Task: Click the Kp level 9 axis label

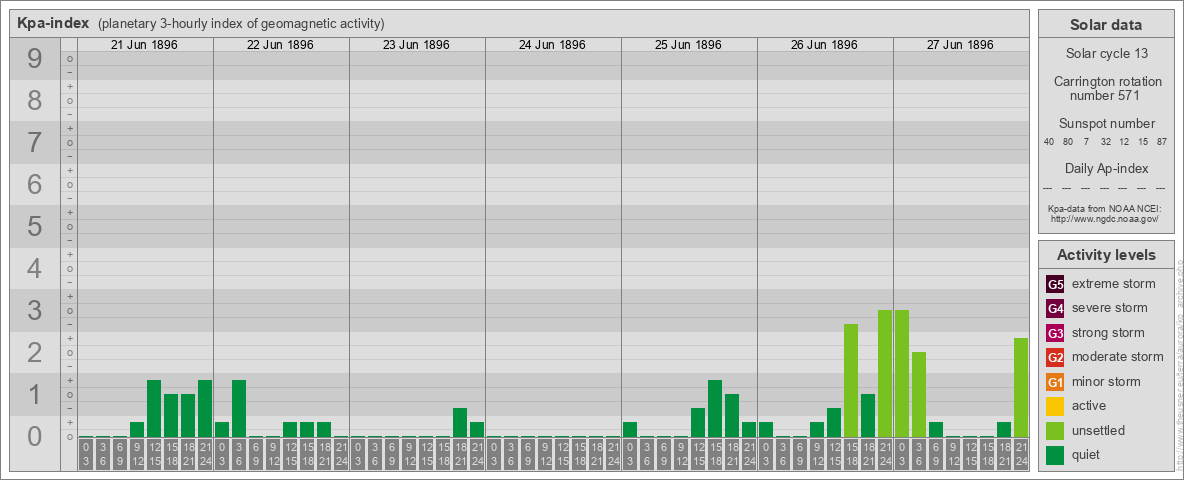Action: (x=34, y=59)
